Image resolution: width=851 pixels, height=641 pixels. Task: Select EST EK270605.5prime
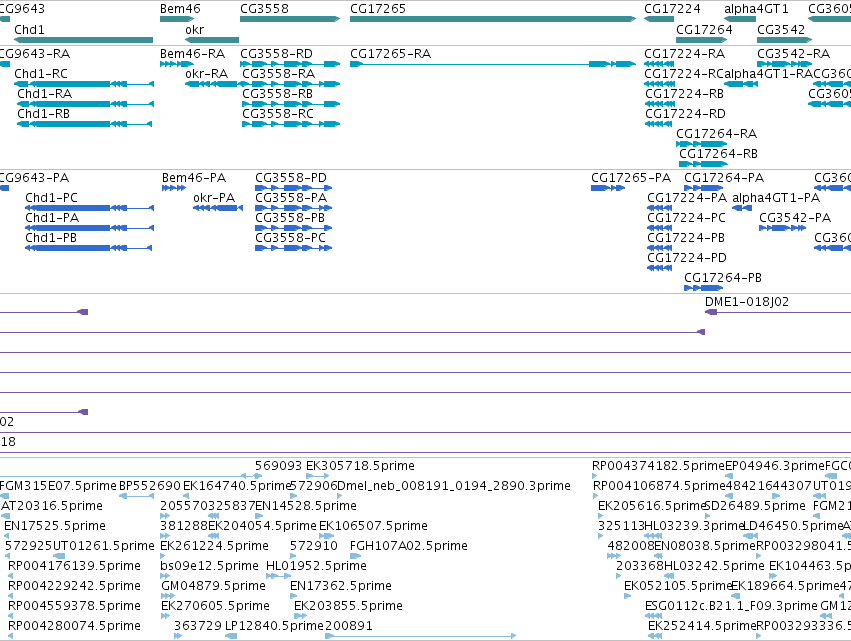(215, 606)
